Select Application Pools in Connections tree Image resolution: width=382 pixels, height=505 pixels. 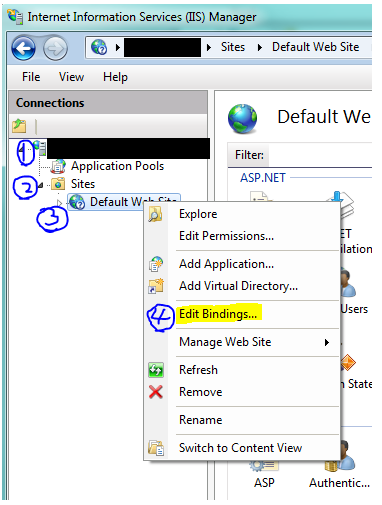(117, 166)
